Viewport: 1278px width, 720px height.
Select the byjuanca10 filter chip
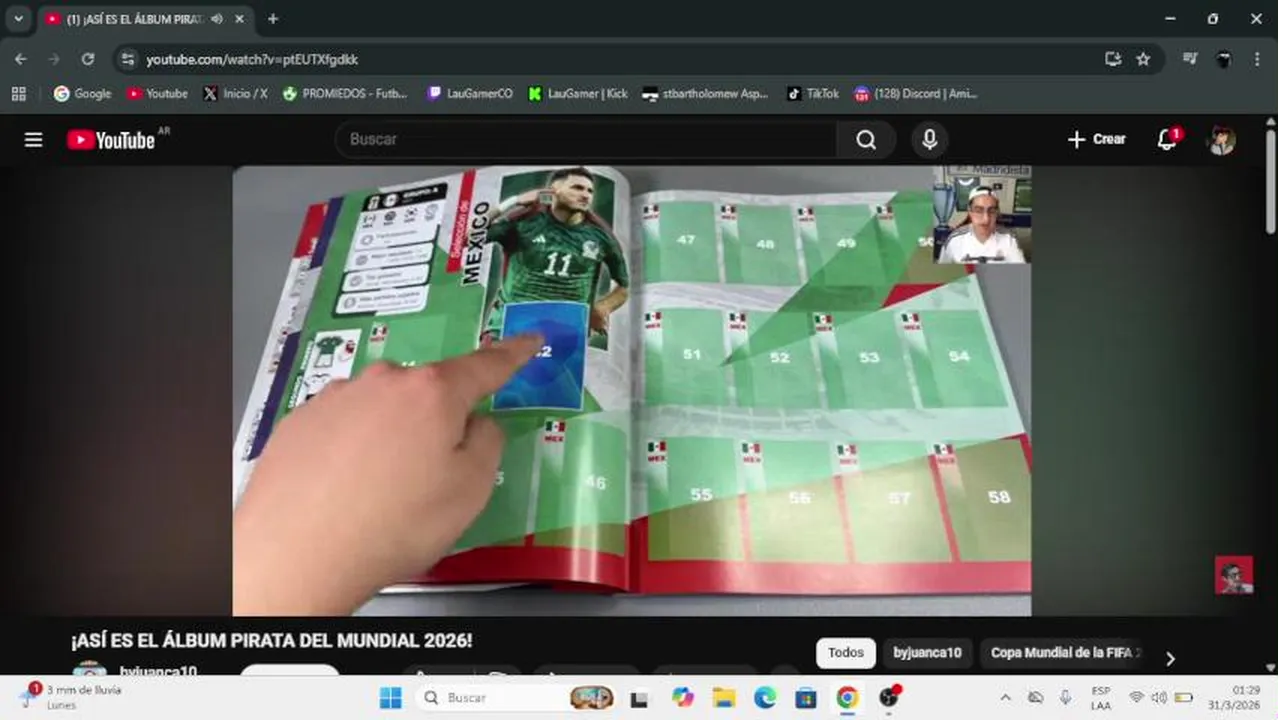point(927,653)
